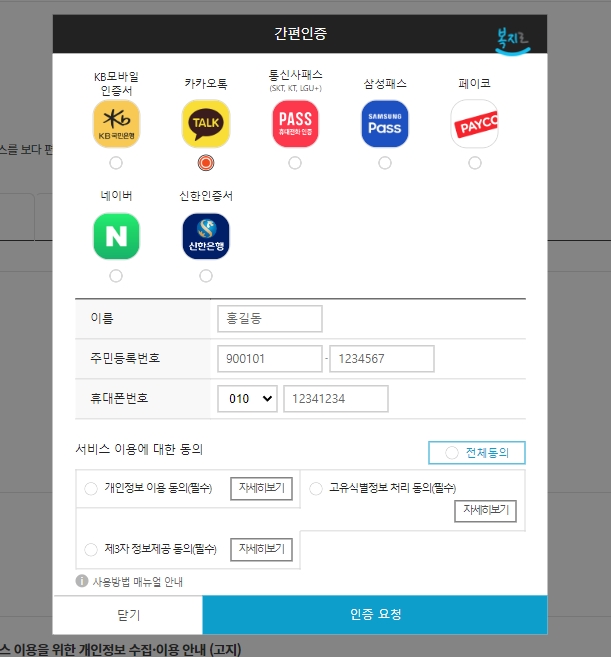The image size is (611, 657).
Task: Click the 카카오톡 label text
Action: (206, 83)
